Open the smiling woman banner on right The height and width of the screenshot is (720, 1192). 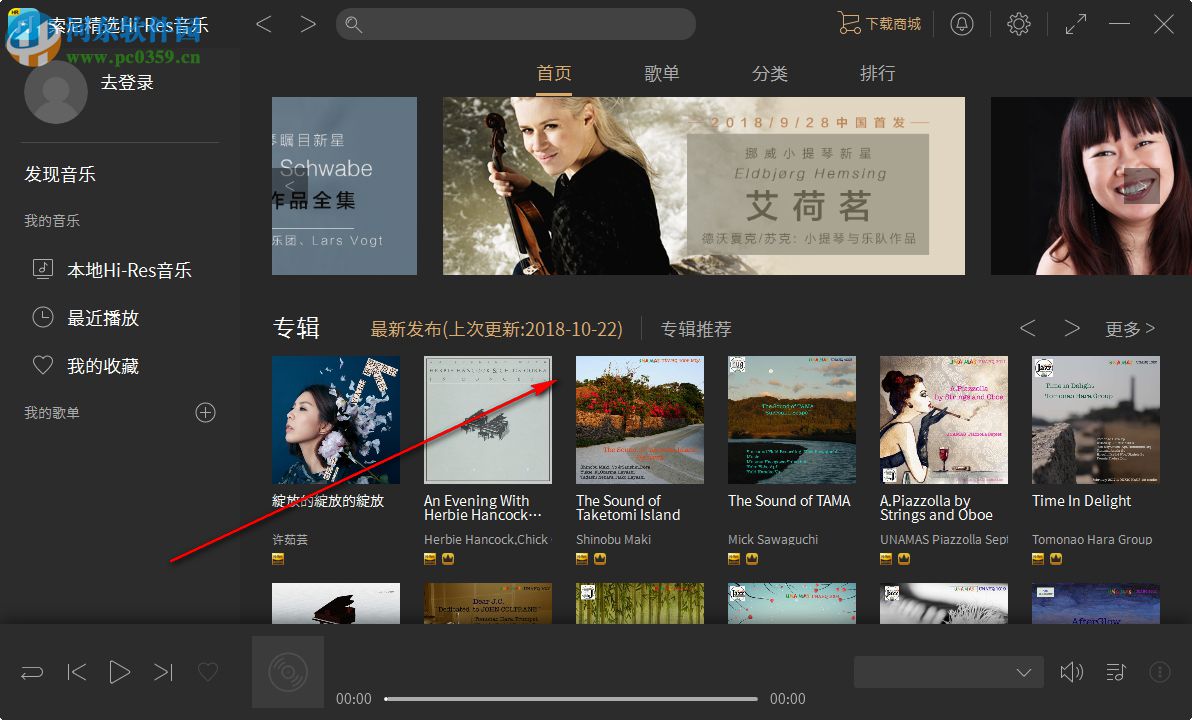pos(1091,186)
